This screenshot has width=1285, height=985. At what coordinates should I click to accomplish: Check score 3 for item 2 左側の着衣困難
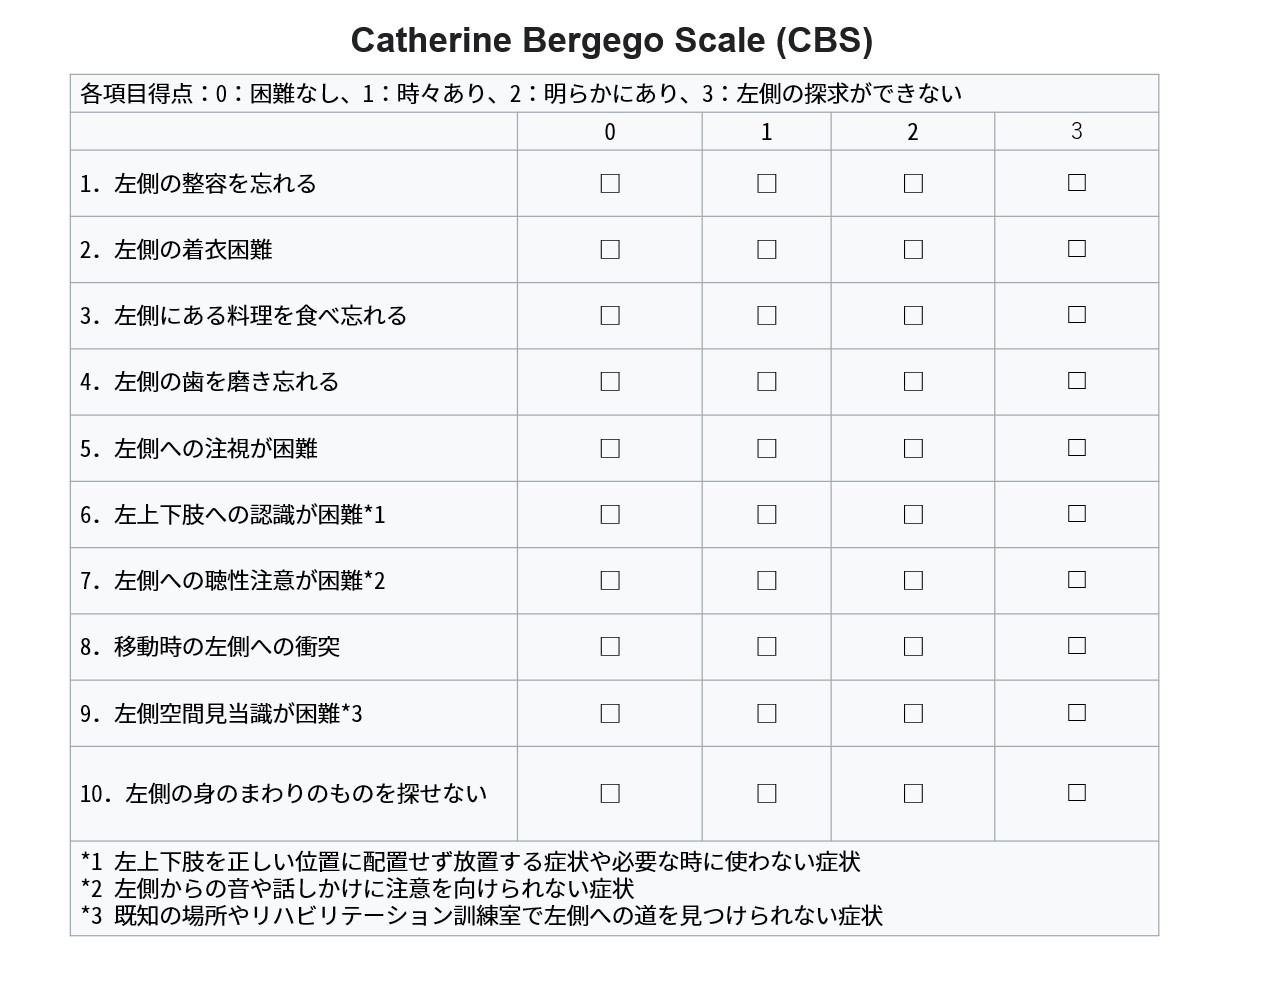[x=1077, y=249]
